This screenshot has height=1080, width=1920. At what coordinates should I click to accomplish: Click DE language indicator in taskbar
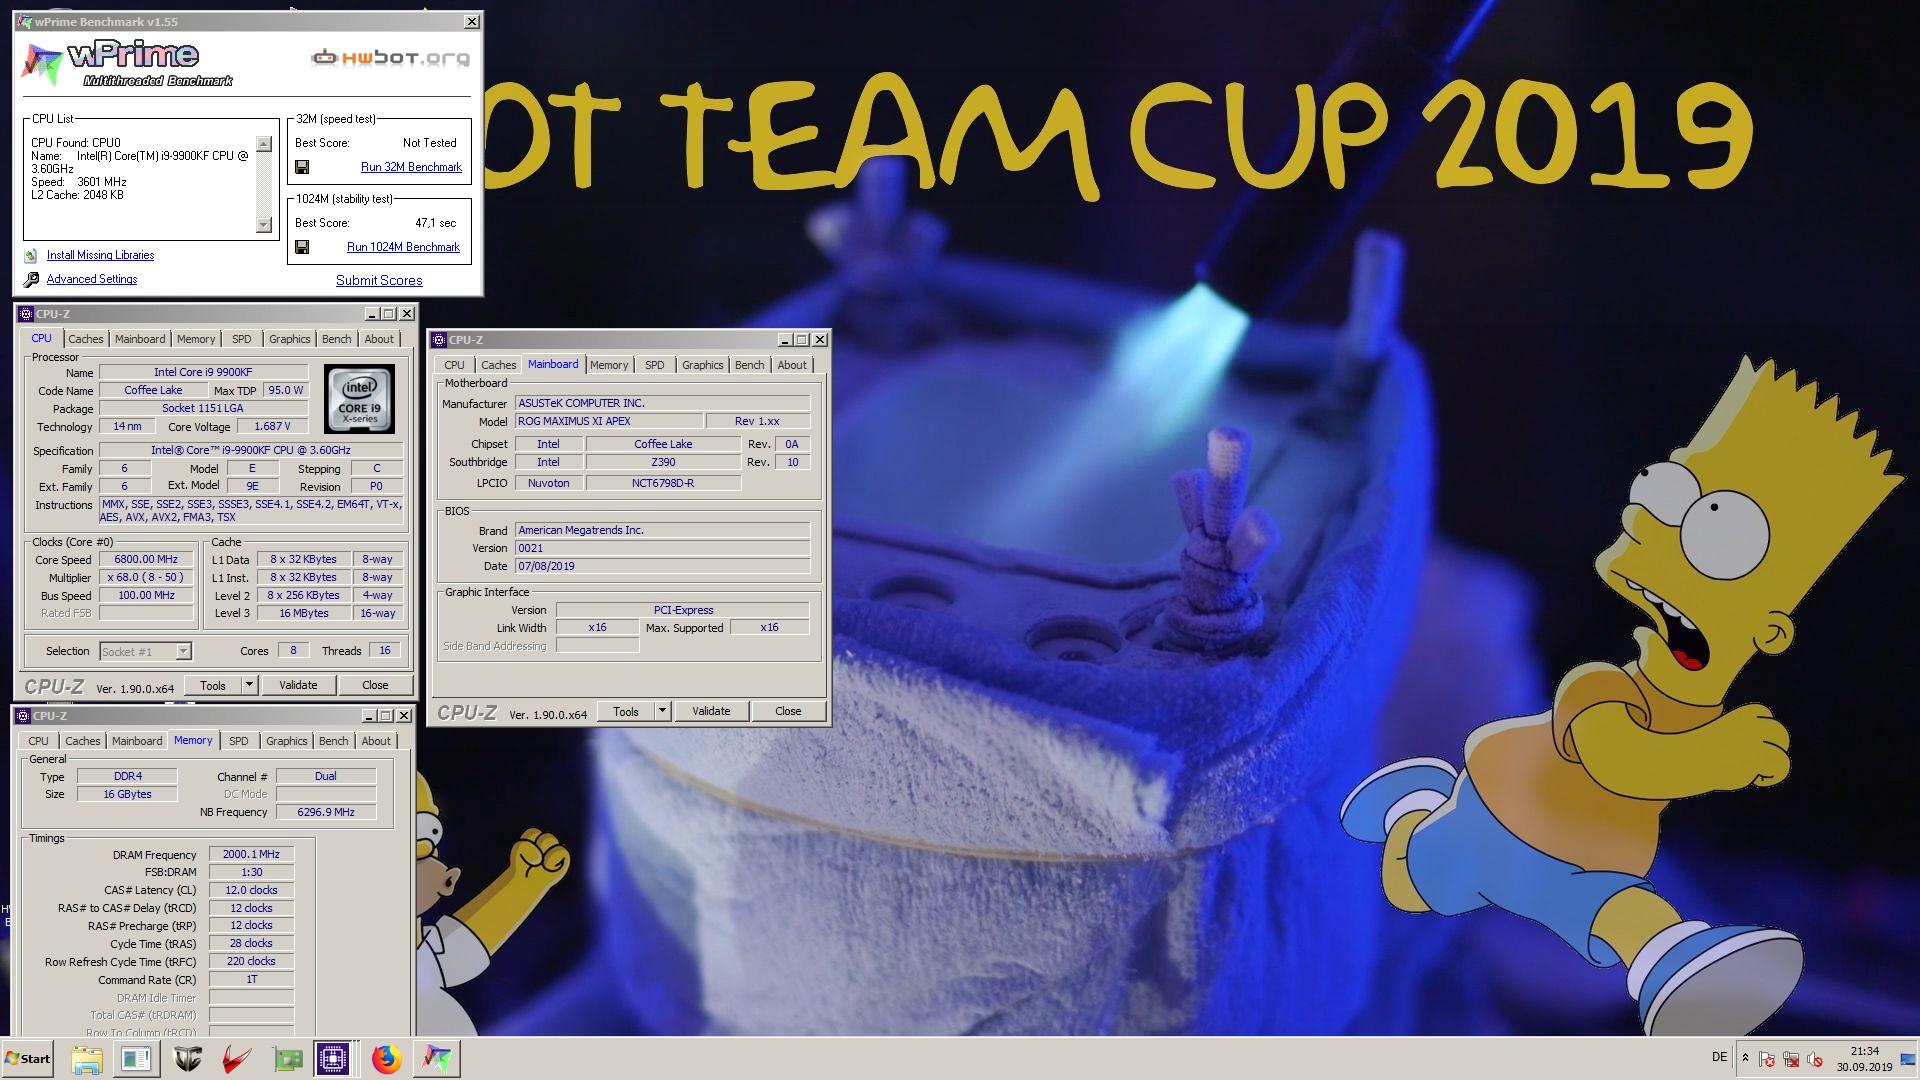click(x=1719, y=1057)
